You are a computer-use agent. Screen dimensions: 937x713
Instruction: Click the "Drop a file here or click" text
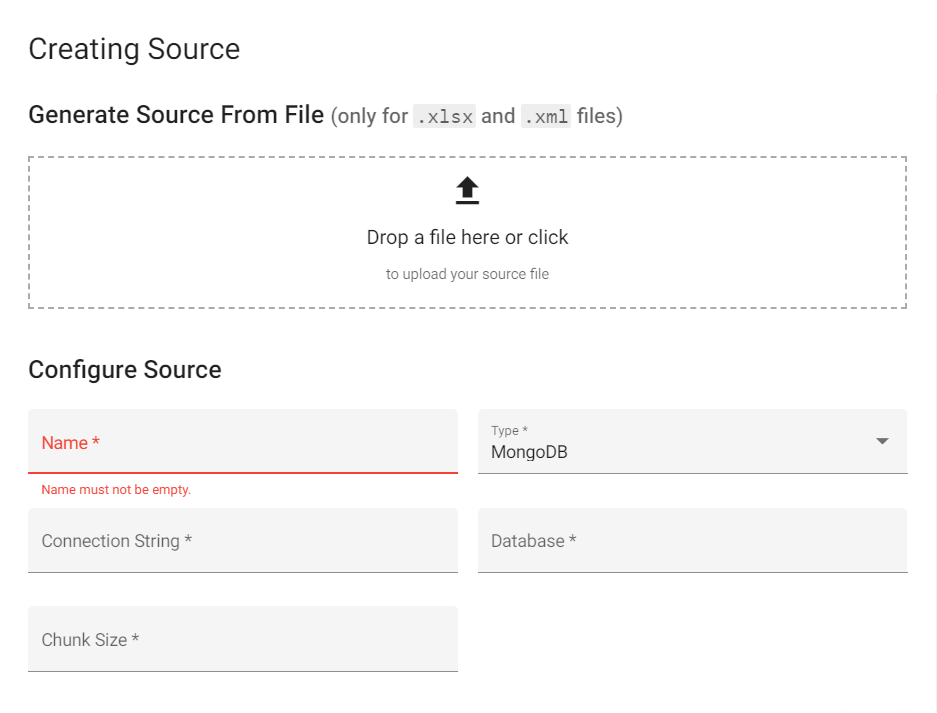[467, 237]
